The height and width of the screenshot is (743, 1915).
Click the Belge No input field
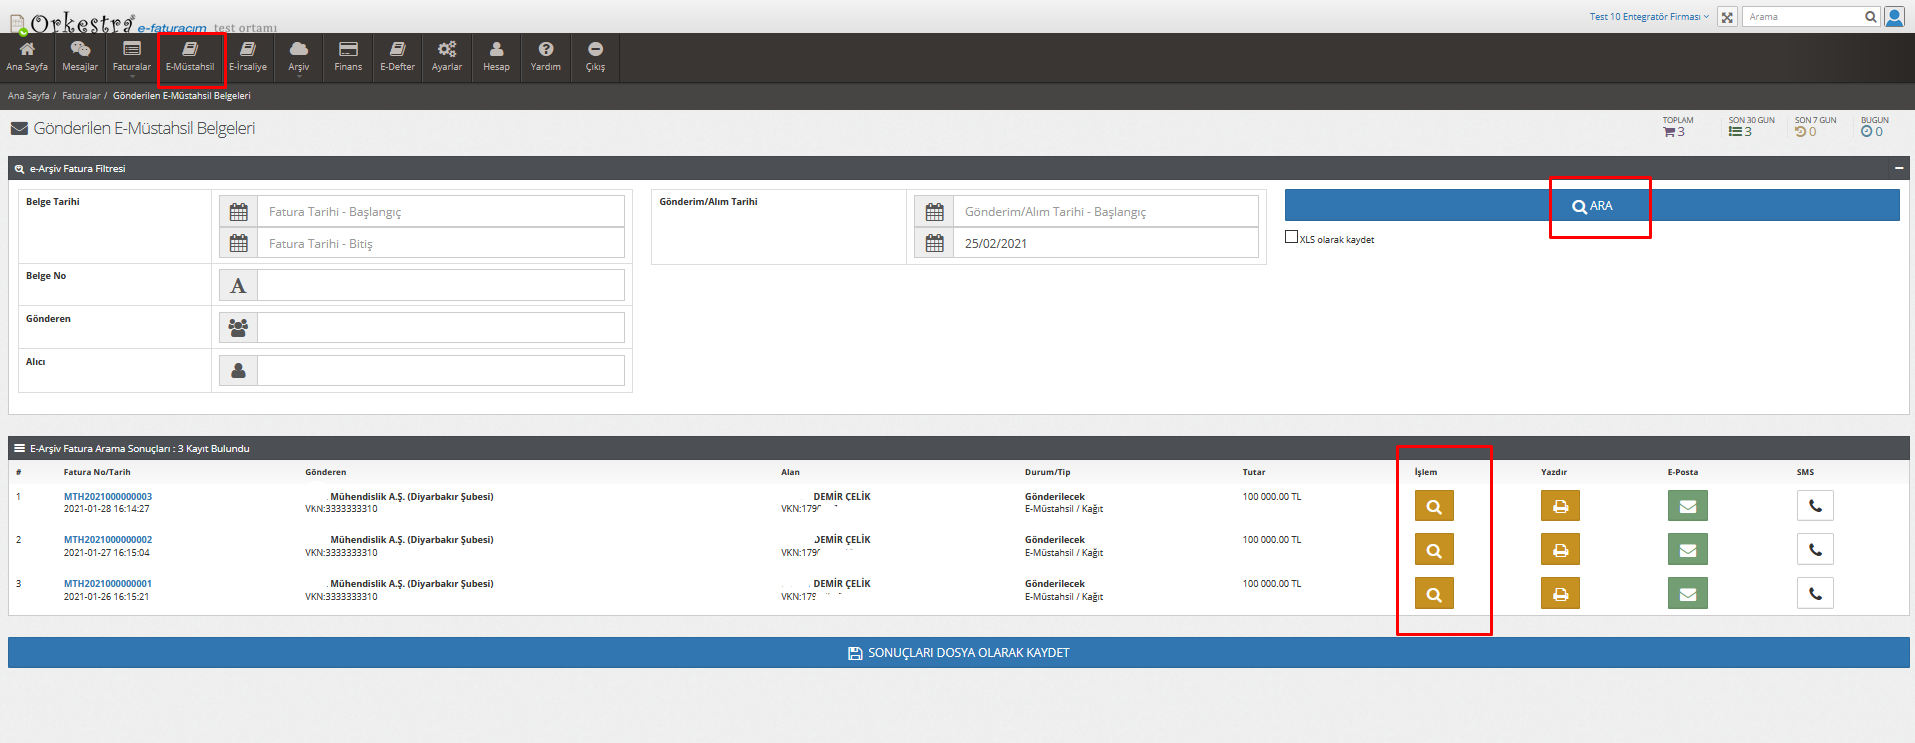(440, 286)
